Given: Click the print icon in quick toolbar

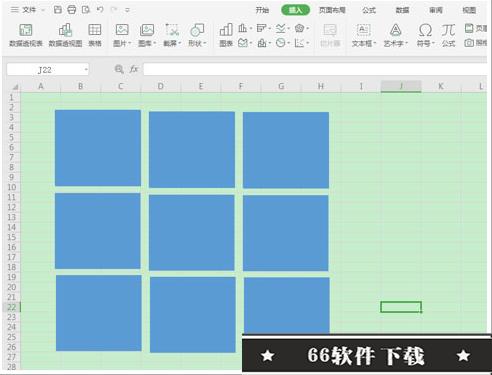Looking at the screenshot, I should (72, 10).
